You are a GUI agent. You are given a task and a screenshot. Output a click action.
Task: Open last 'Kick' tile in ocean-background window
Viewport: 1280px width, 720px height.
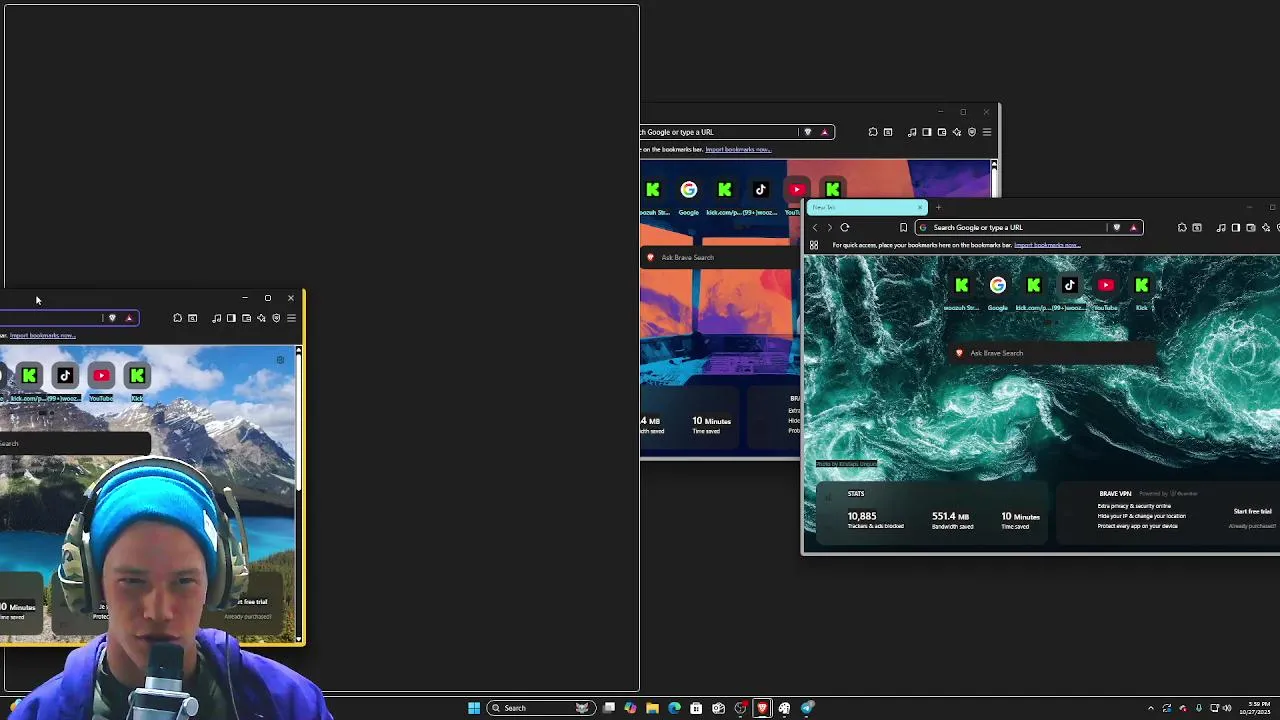pyautogui.click(x=1141, y=286)
